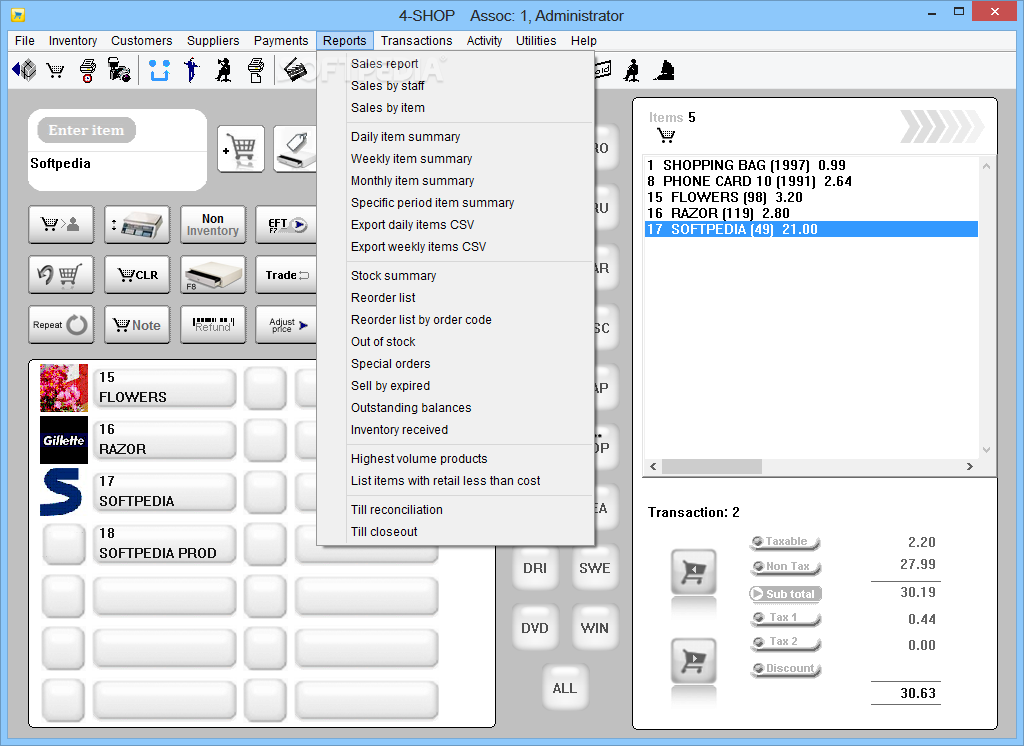Open the File menu
The image size is (1024, 746).
[x=25, y=41]
